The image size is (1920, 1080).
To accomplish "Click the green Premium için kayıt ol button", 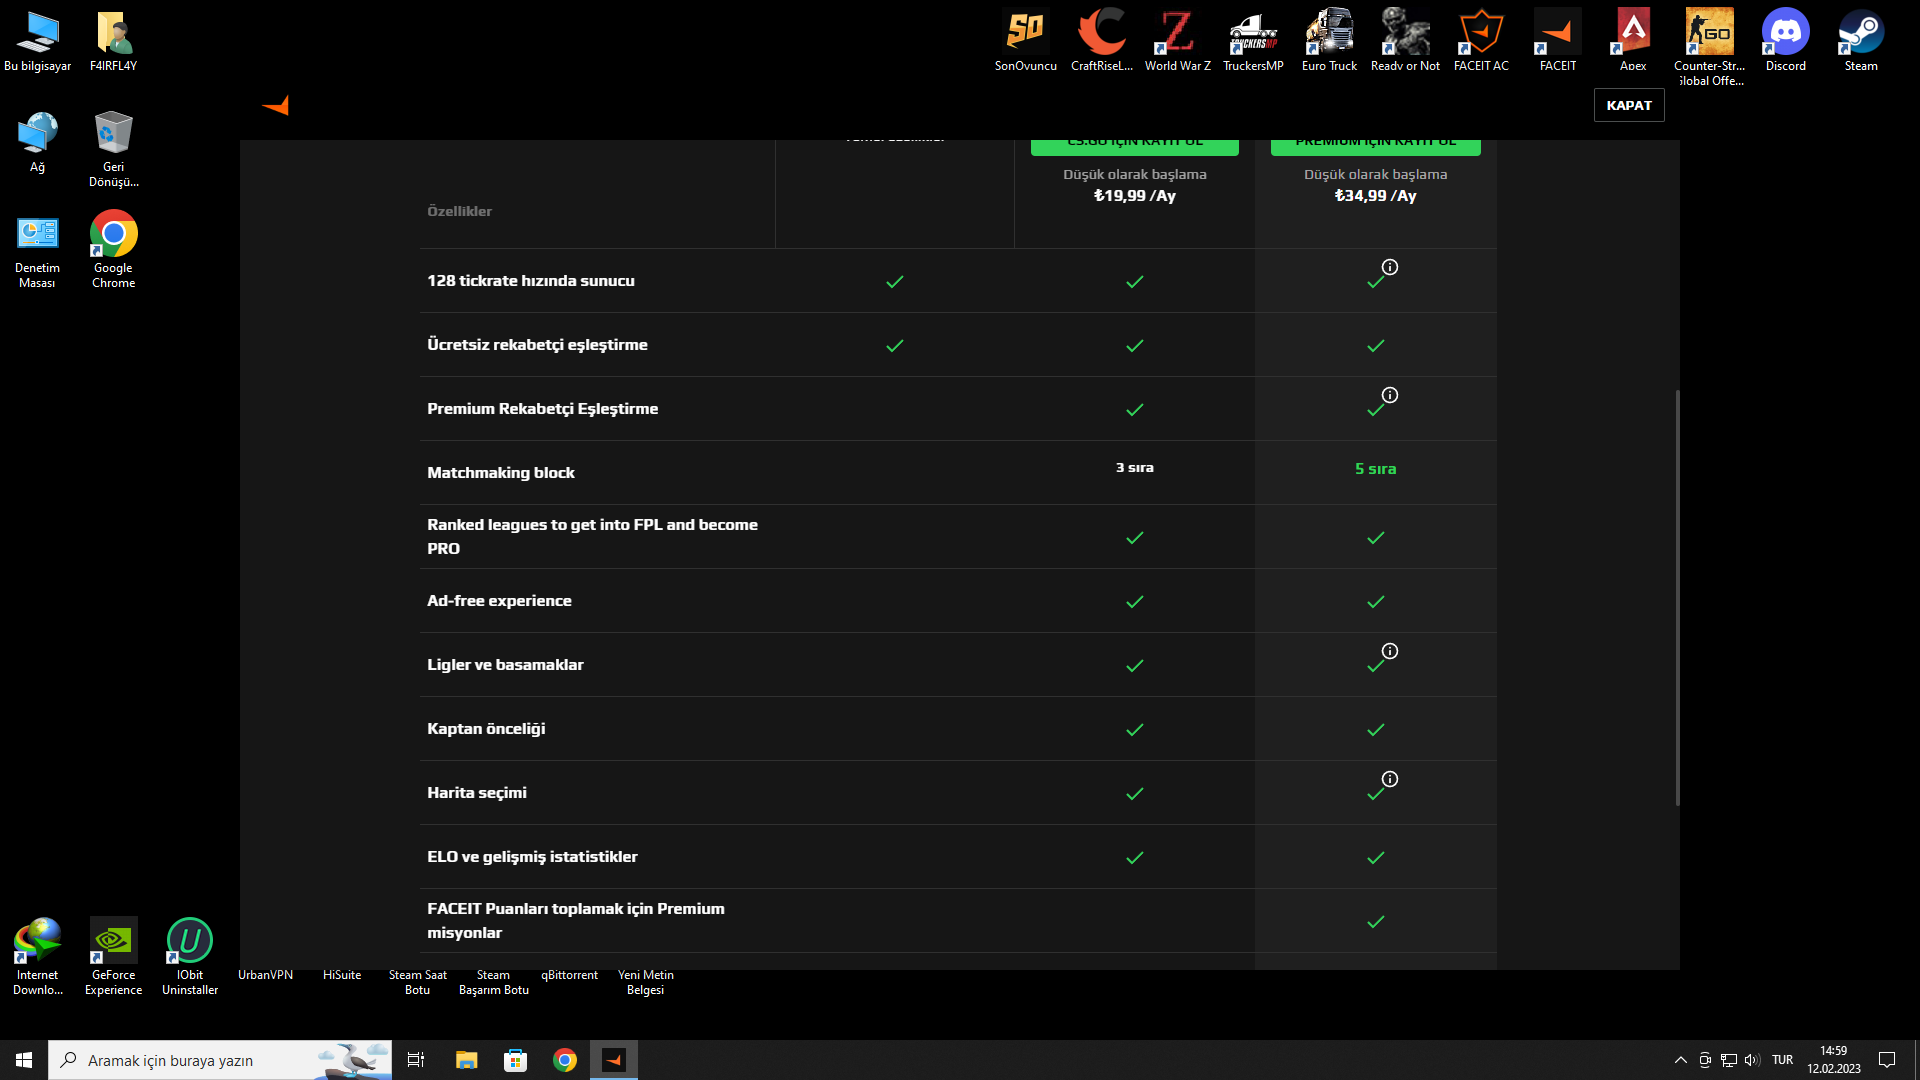I will [x=1375, y=146].
